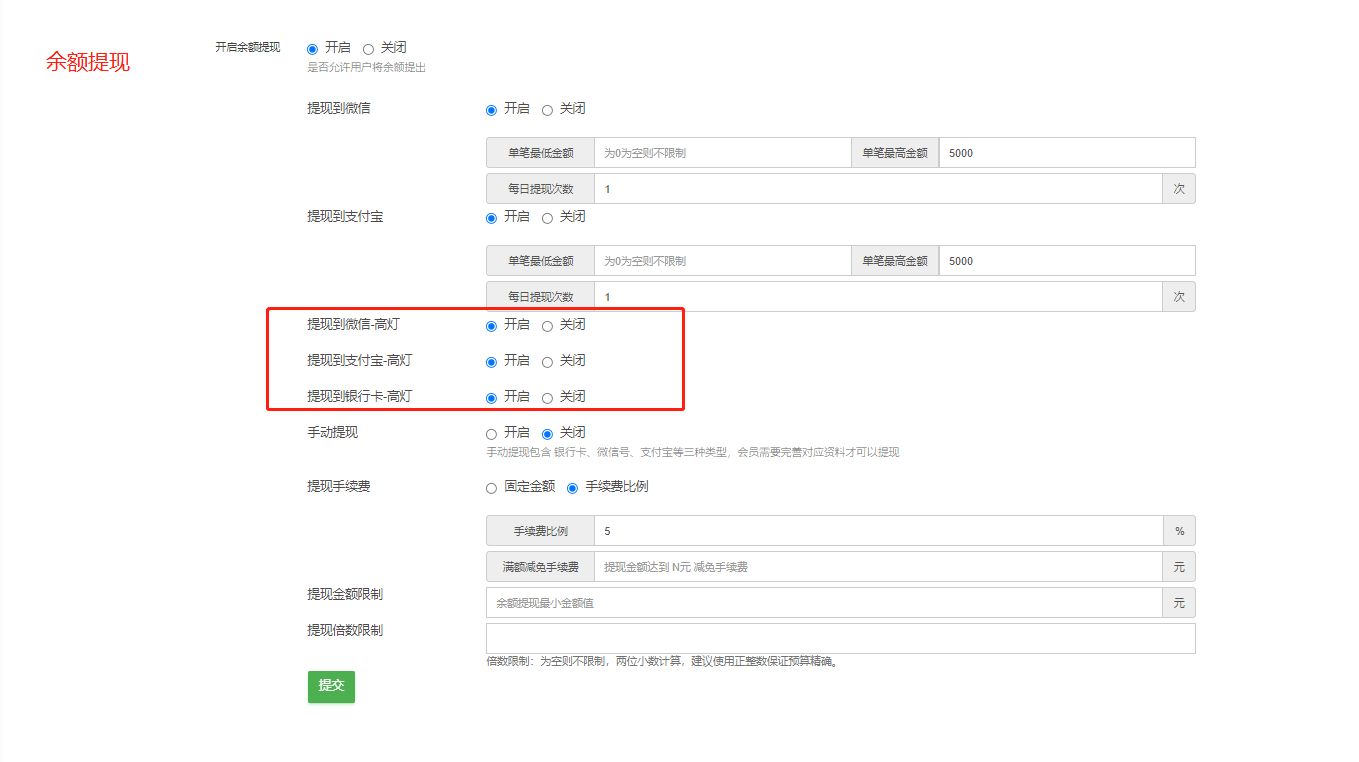This screenshot has width=1359, height=762.
Task: Click the green 提交 button
Action: (331, 686)
